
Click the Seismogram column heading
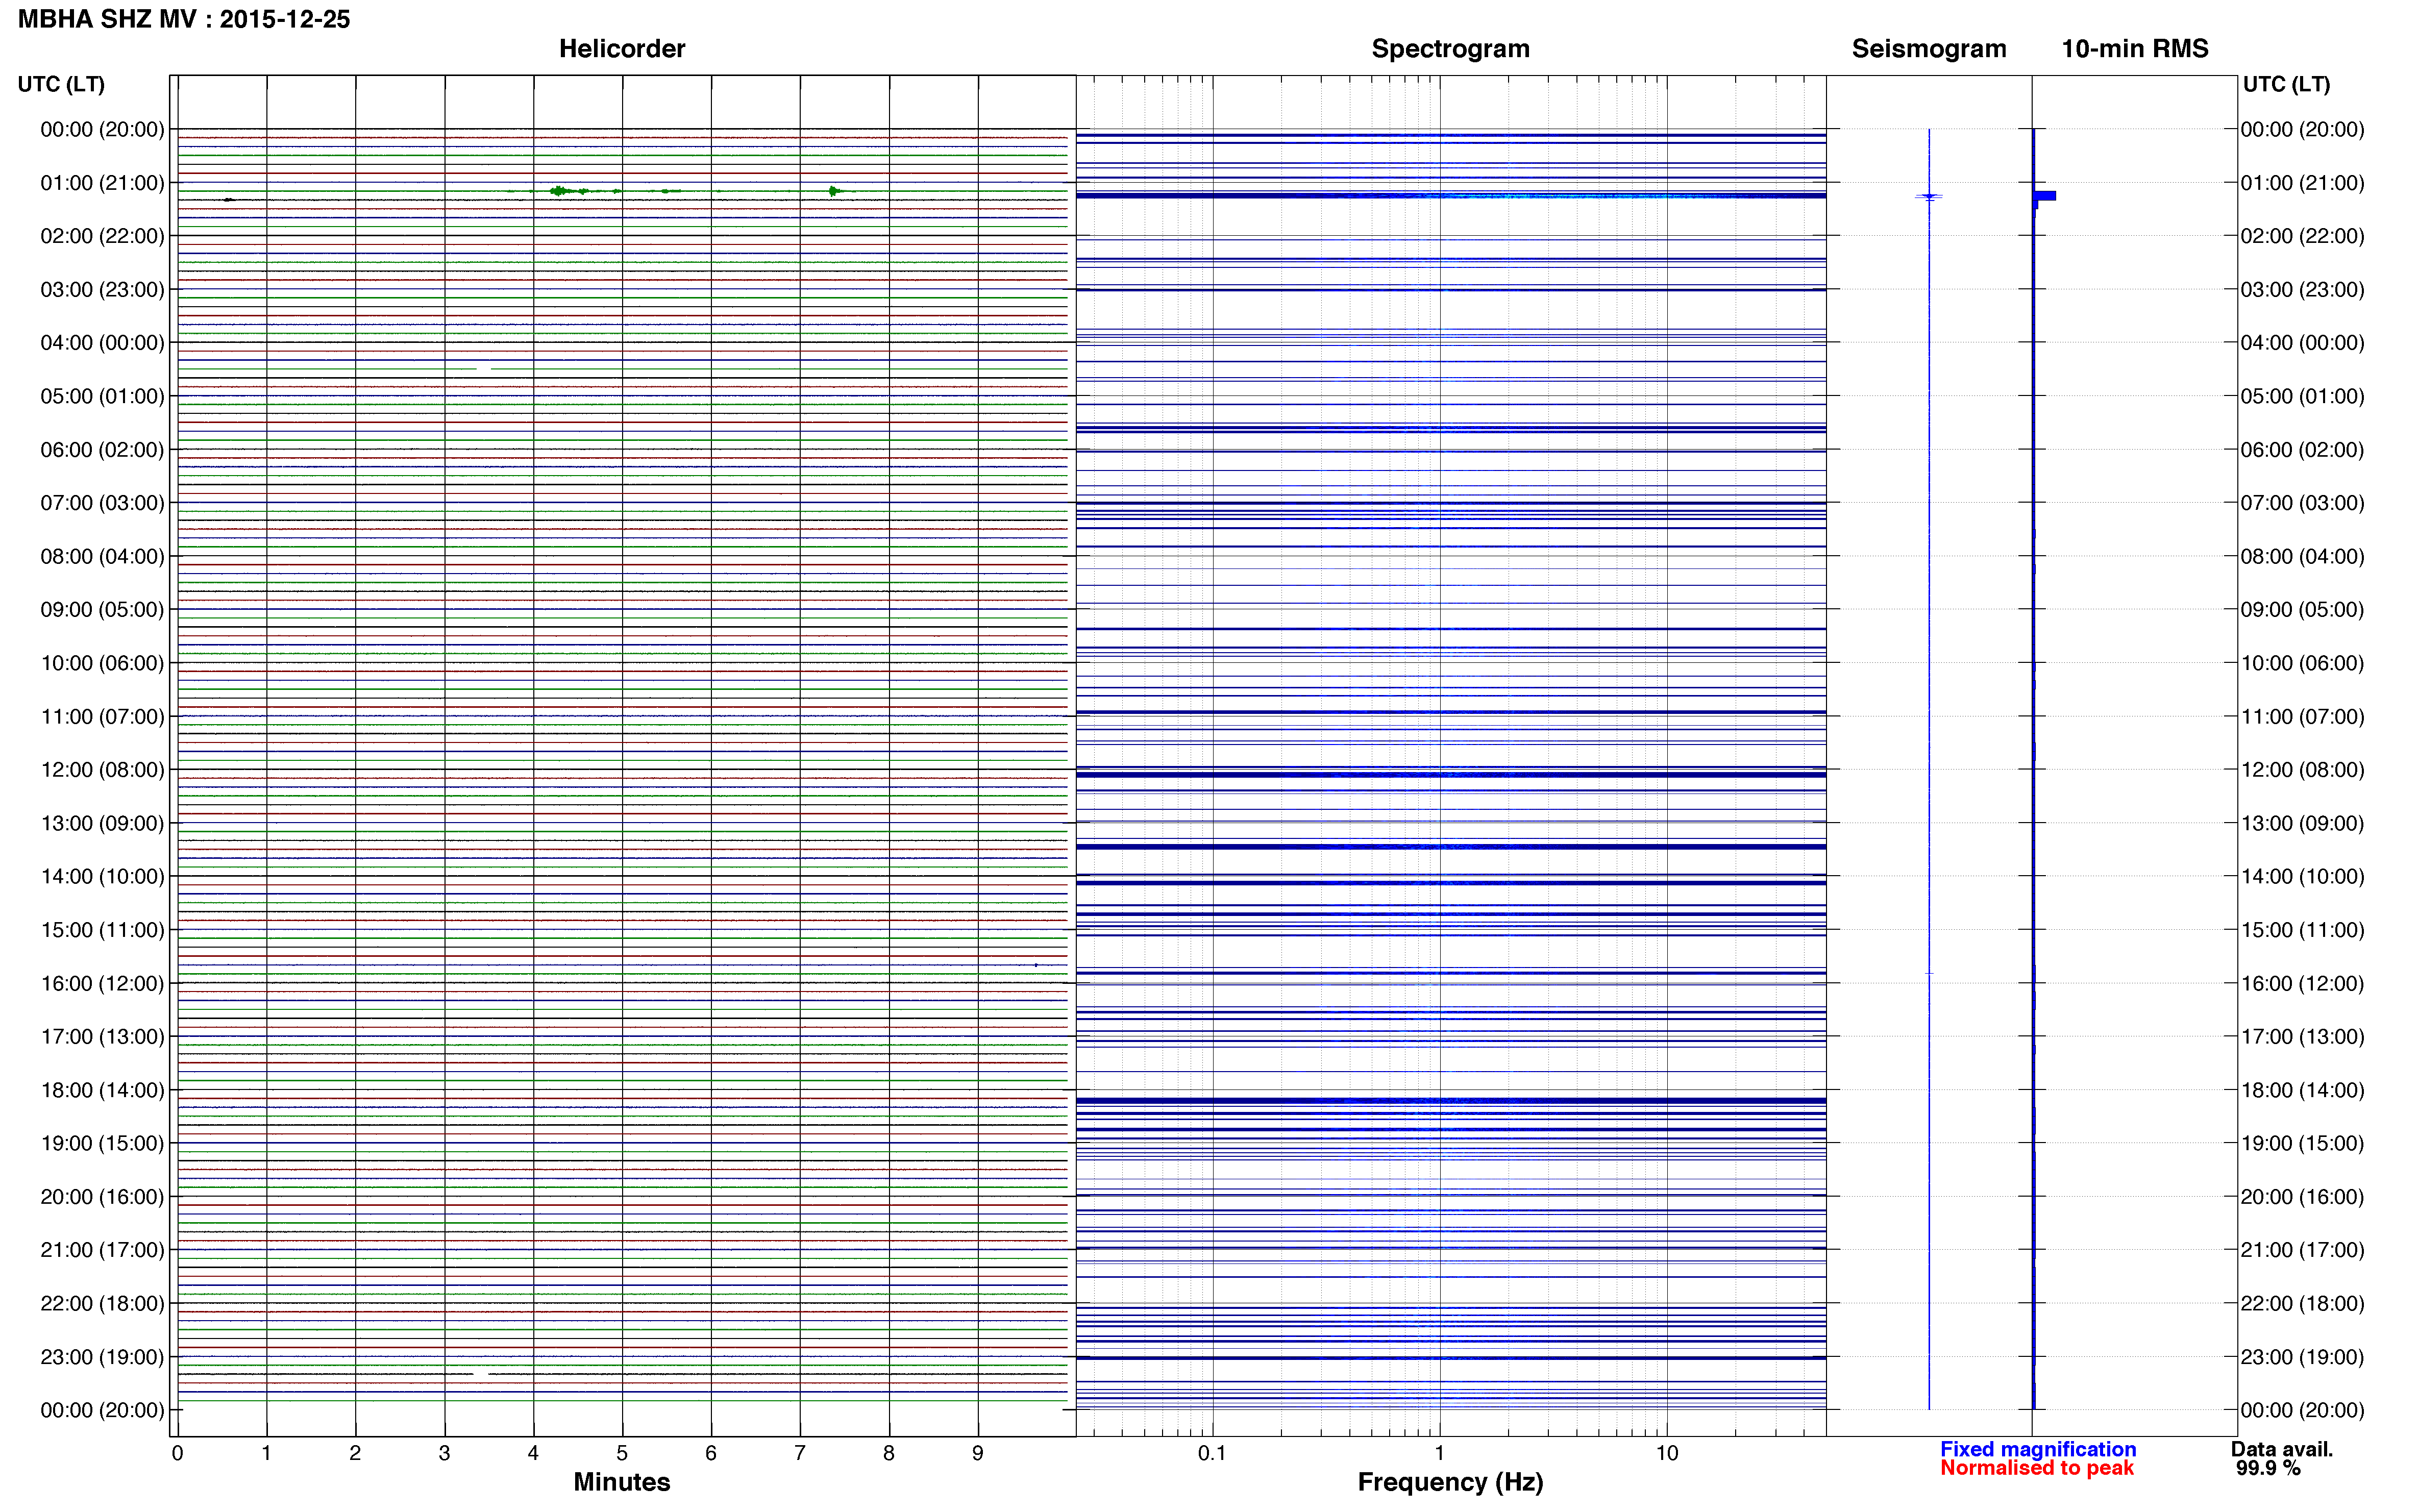(1929, 49)
